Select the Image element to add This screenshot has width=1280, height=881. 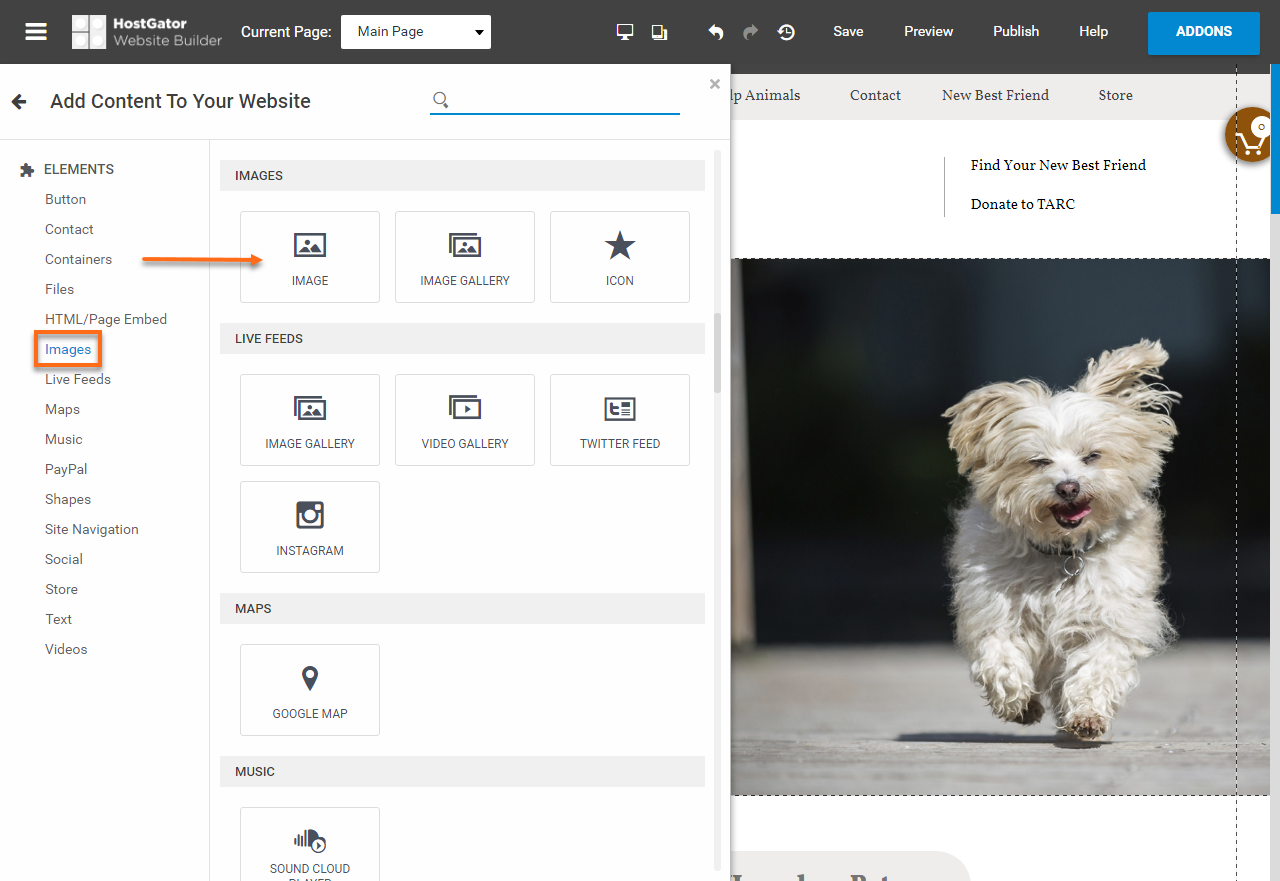309,256
